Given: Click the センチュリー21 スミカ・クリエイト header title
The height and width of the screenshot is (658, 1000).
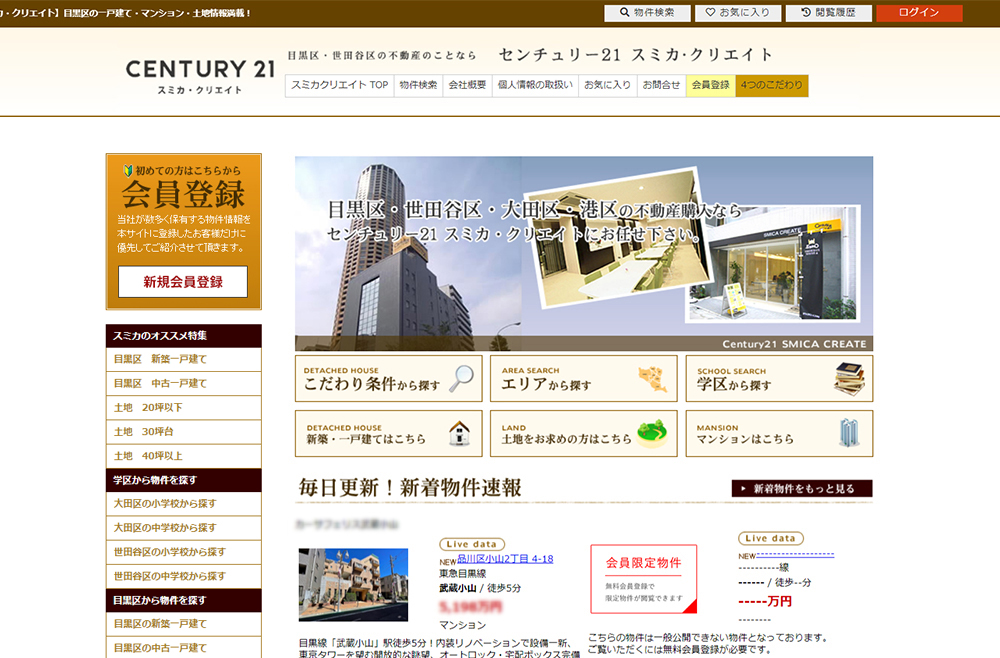Looking at the screenshot, I should tap(635, 55).
